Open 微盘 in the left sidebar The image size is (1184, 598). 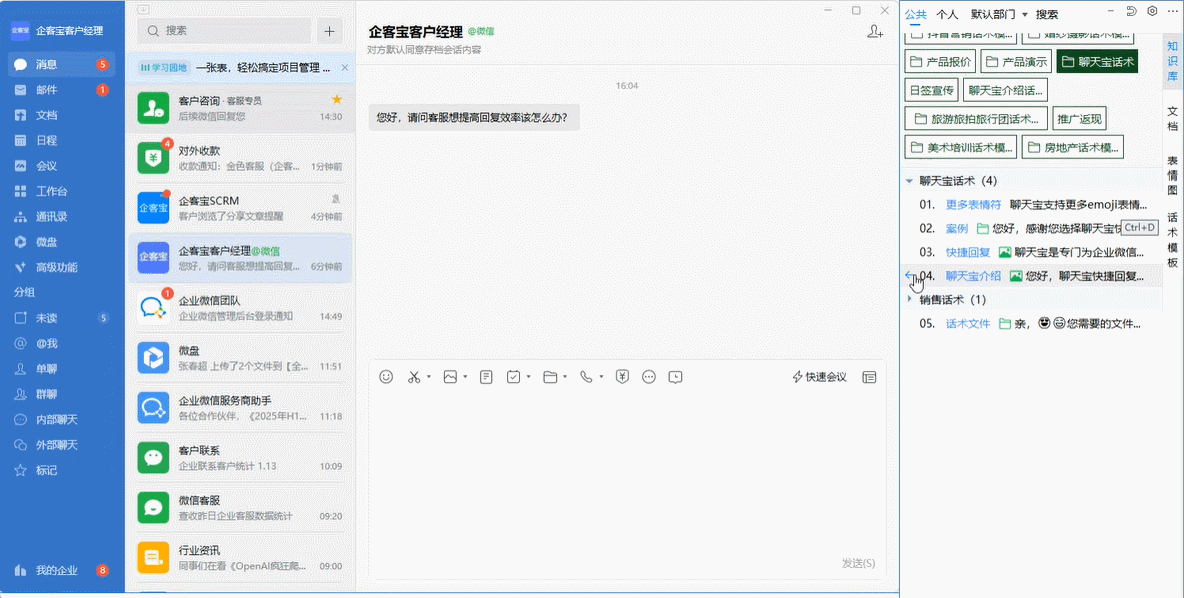point(62,242)
